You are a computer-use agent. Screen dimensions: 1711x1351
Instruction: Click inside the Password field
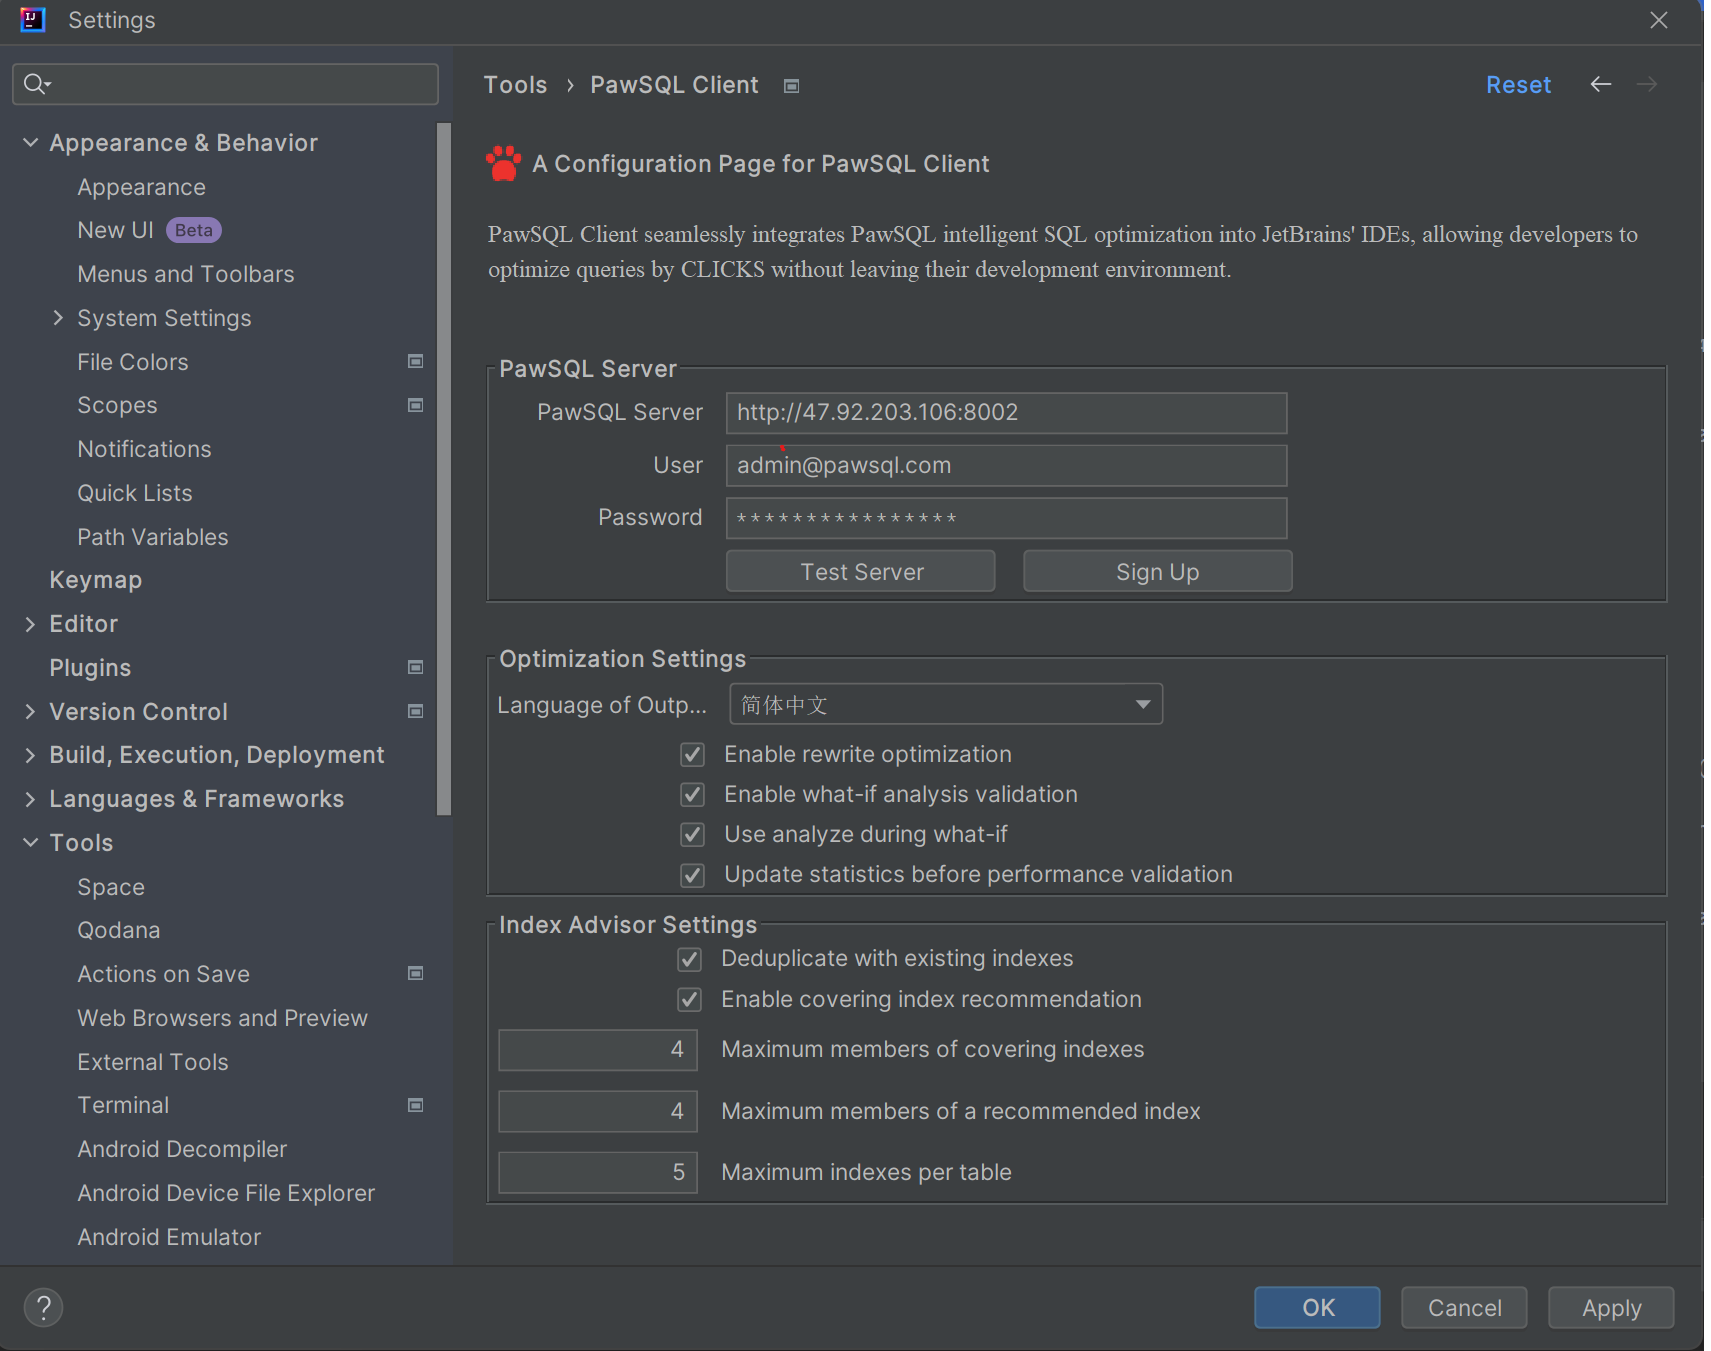click(1004, 518)
